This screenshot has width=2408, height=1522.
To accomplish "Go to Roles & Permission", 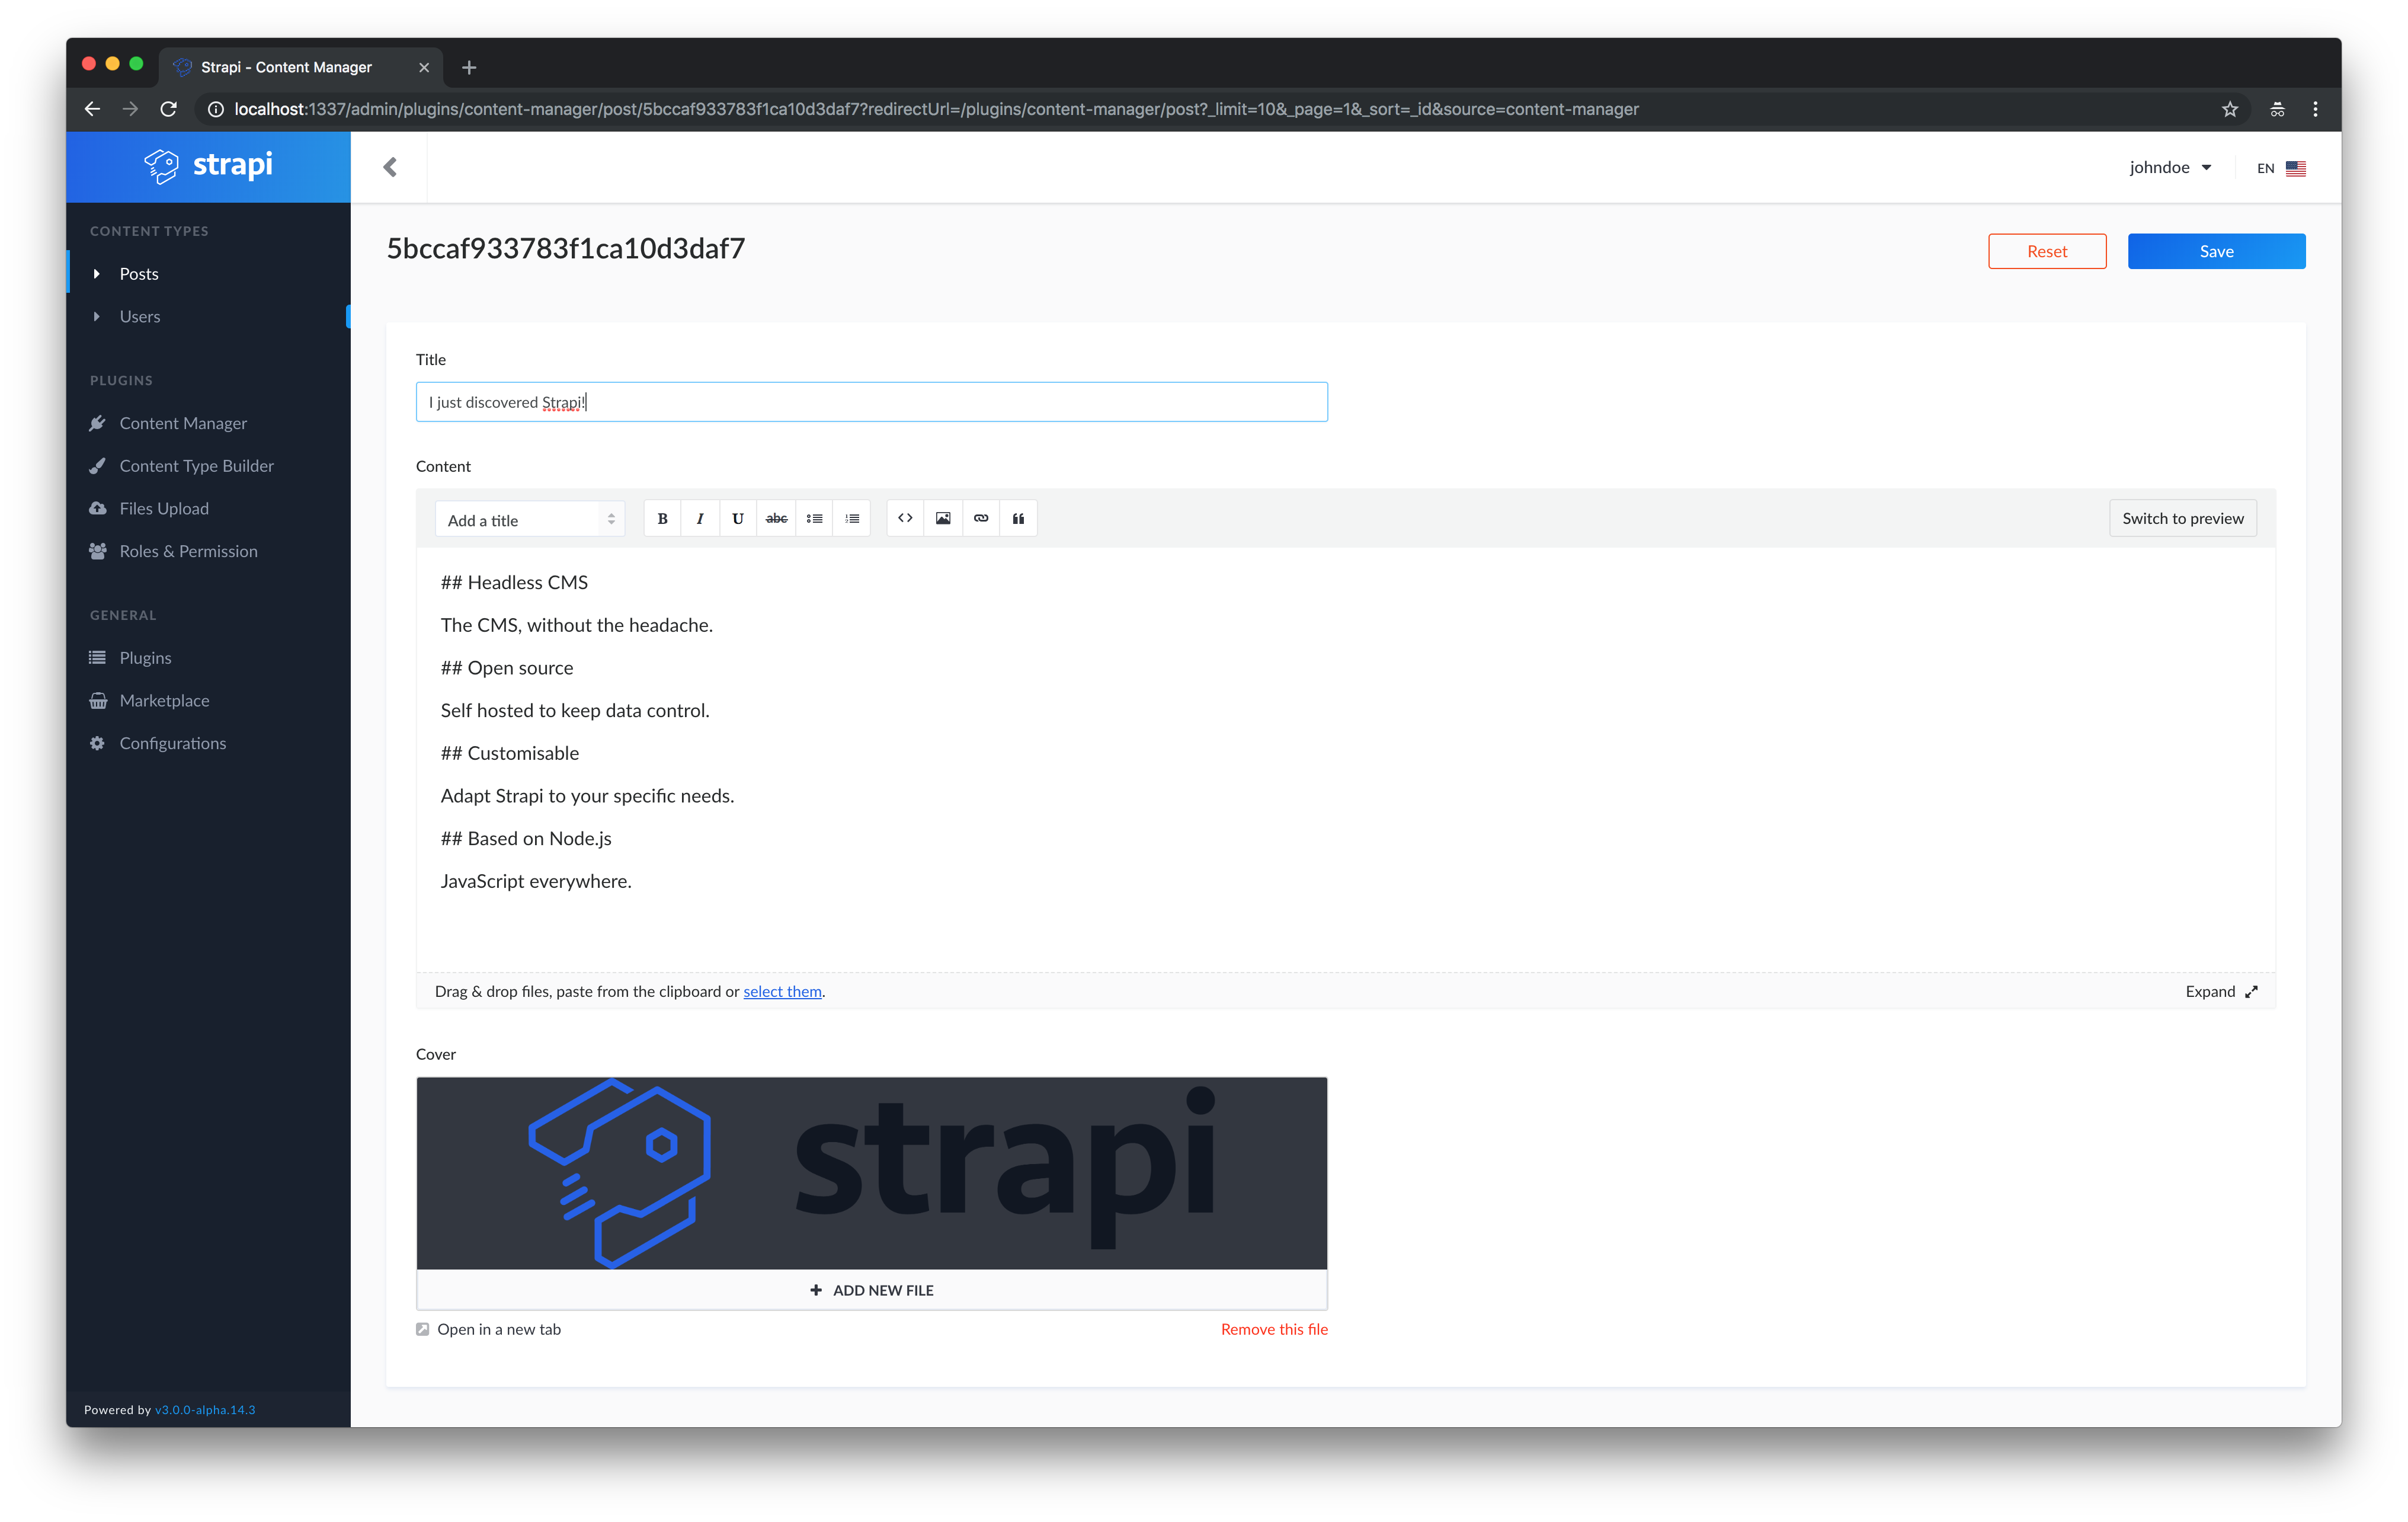I will point(188,551).
